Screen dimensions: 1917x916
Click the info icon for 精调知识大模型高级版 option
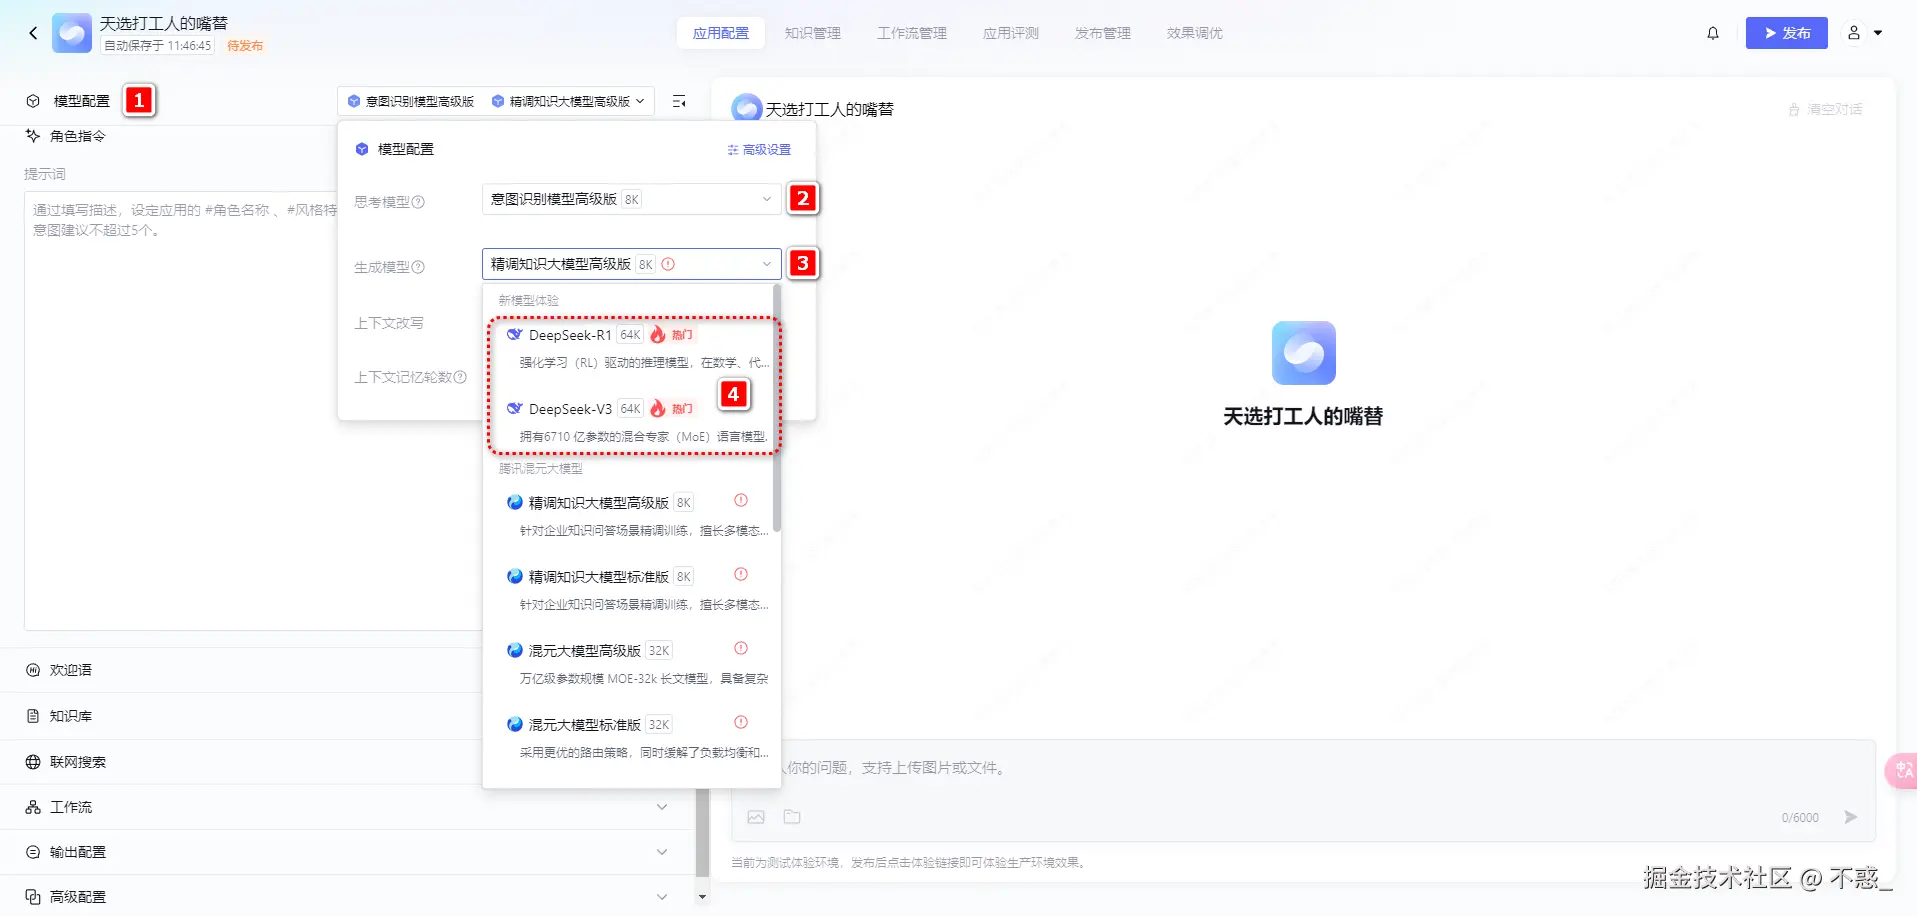[741, 500]
